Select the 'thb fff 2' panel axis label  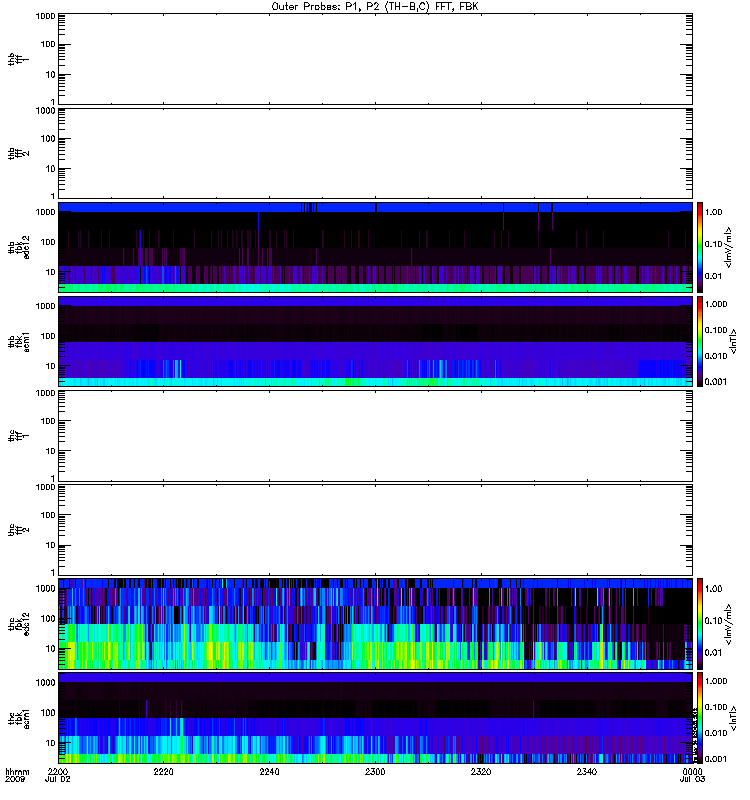18,154
